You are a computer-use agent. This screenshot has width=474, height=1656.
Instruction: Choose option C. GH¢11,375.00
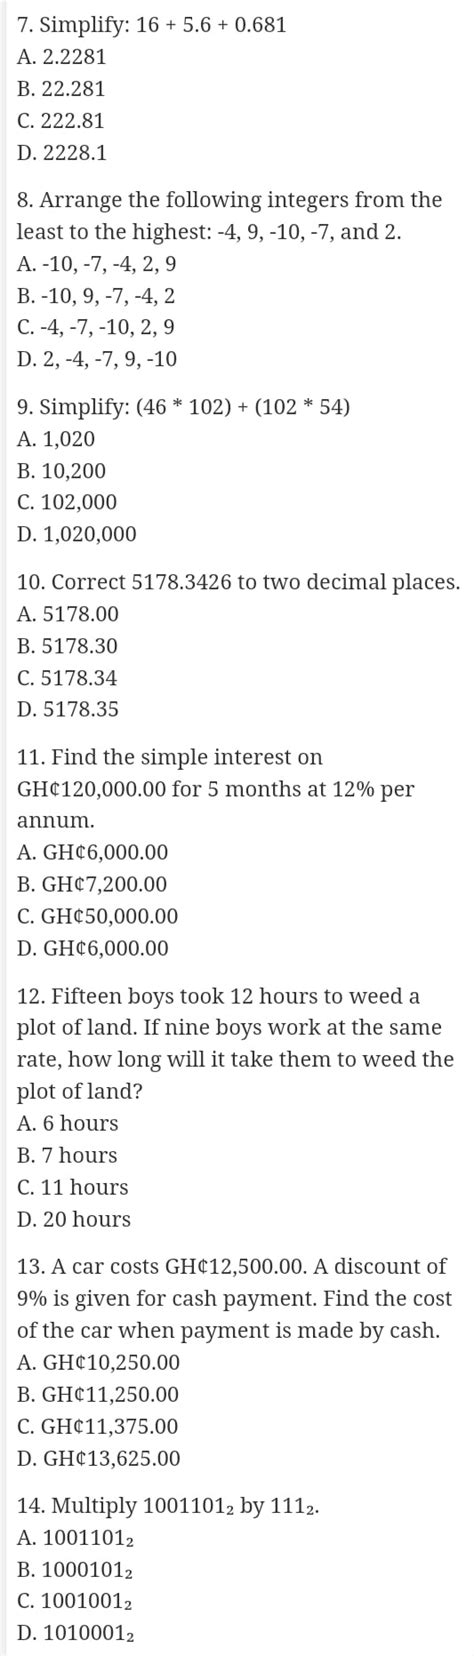click(98, 1427)
